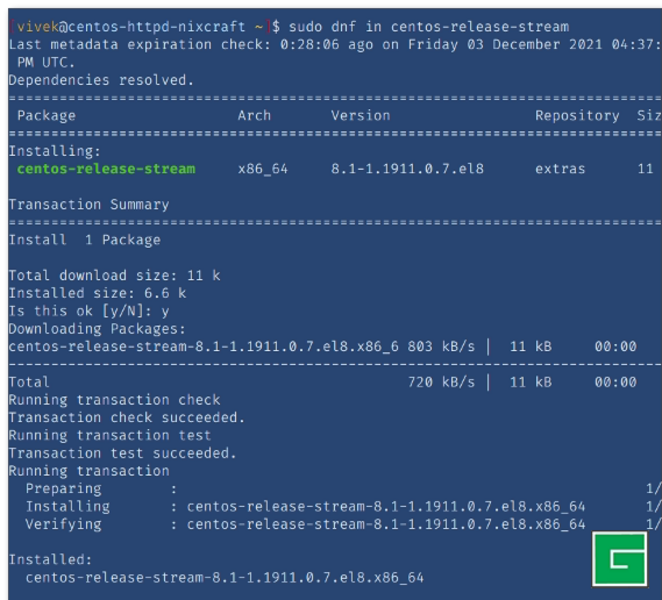Click the Installed size 6.6 k line
The image size is (662, 600).
pos(97,293)
